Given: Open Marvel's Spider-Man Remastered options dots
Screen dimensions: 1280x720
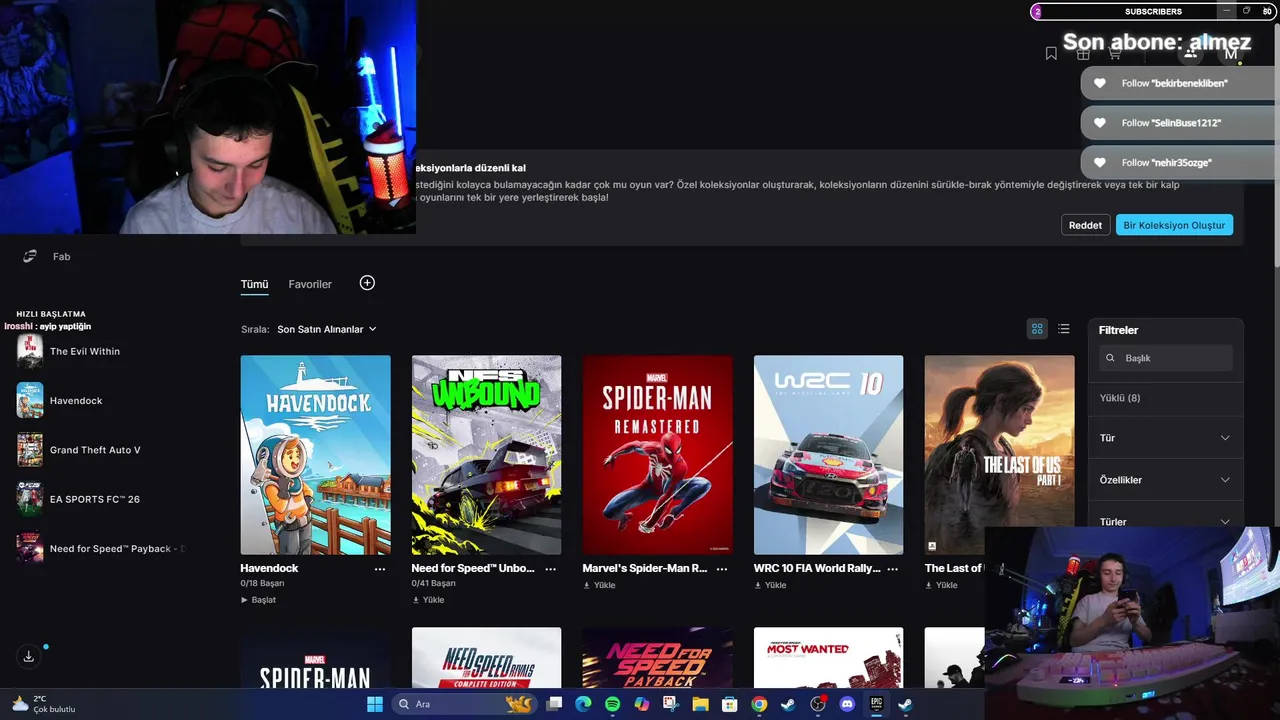Looking at the screenshot, I should coord(722,568).
